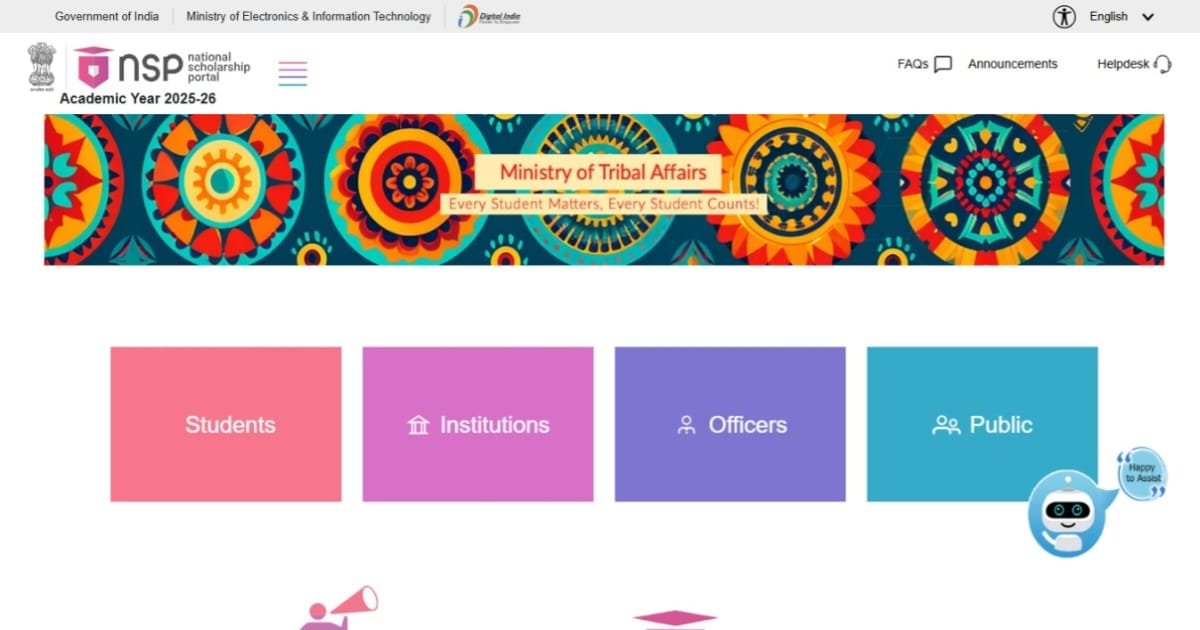Click the Public people icon
This screenshot has width=1200, height=630.
click(x=946, y=425)
